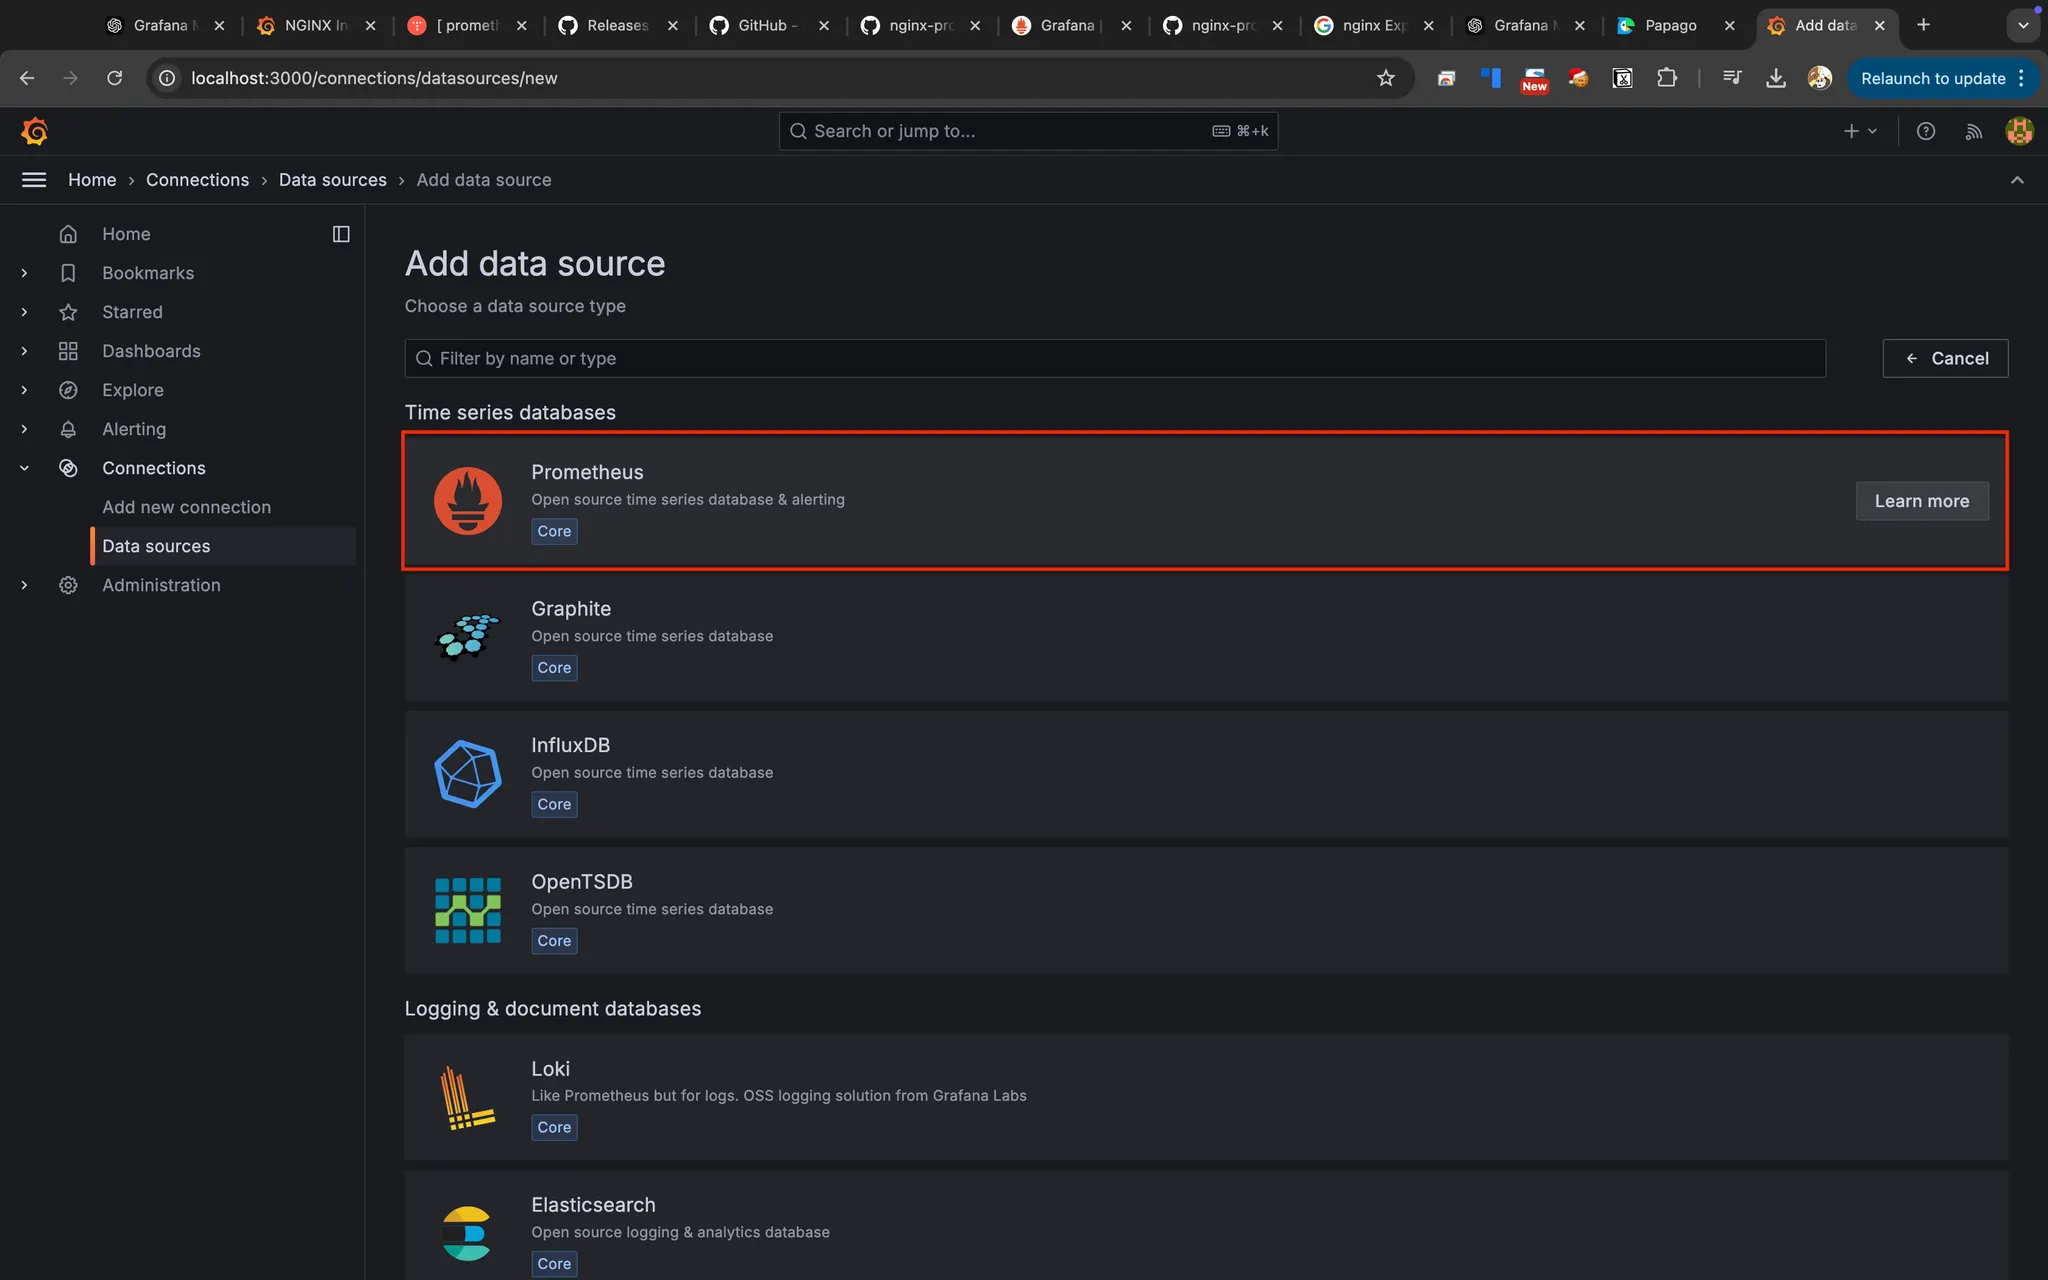Expand the Dashboards sidebar section
The width and height of the screenshot is (2048, 1280).
pyautogui.click(x=24, y=351)
